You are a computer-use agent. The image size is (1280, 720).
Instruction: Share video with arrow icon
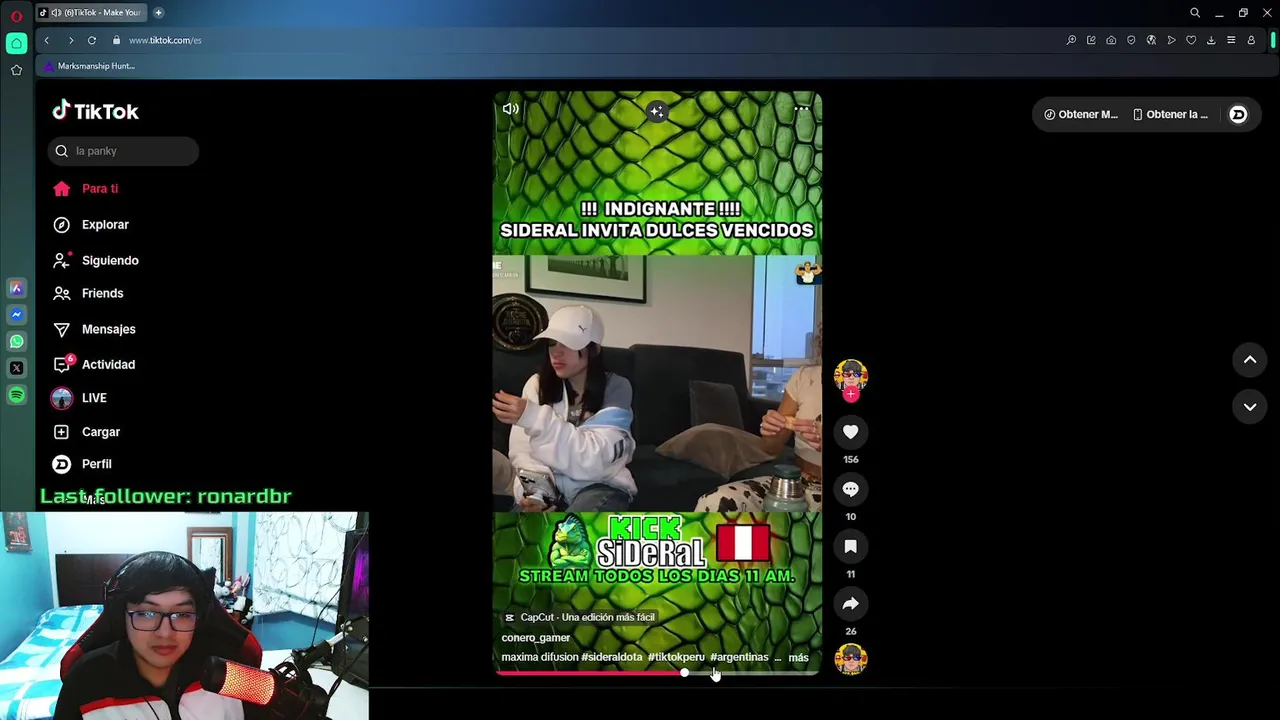(x=851, y=604)
